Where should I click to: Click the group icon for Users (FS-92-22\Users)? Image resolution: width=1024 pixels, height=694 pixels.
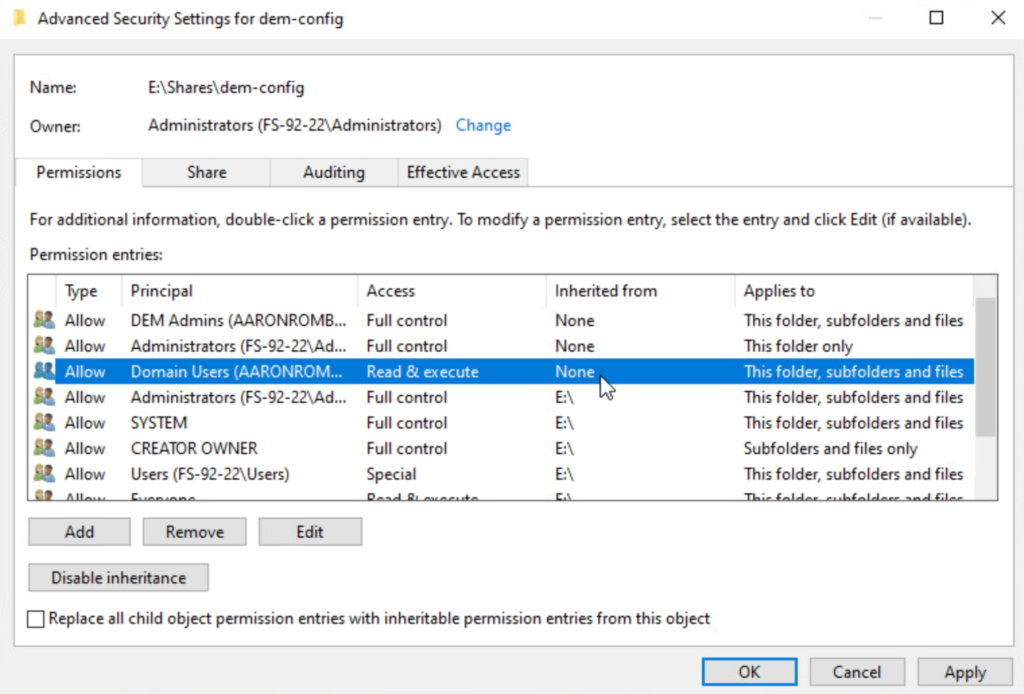[43, 474]
